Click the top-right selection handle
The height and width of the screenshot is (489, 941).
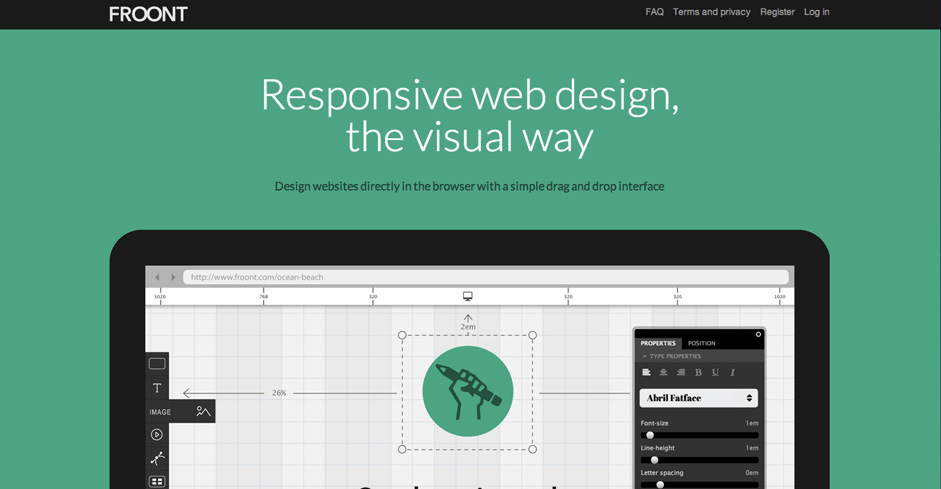pos(532,335)
